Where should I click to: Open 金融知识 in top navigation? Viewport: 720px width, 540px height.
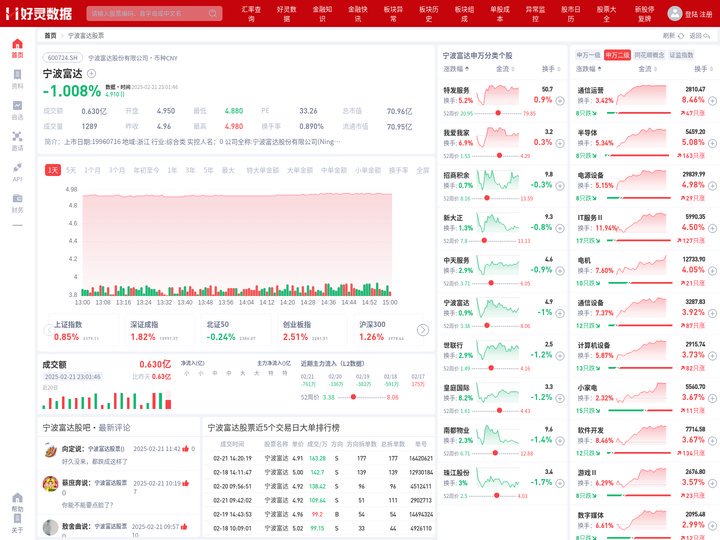322,14
